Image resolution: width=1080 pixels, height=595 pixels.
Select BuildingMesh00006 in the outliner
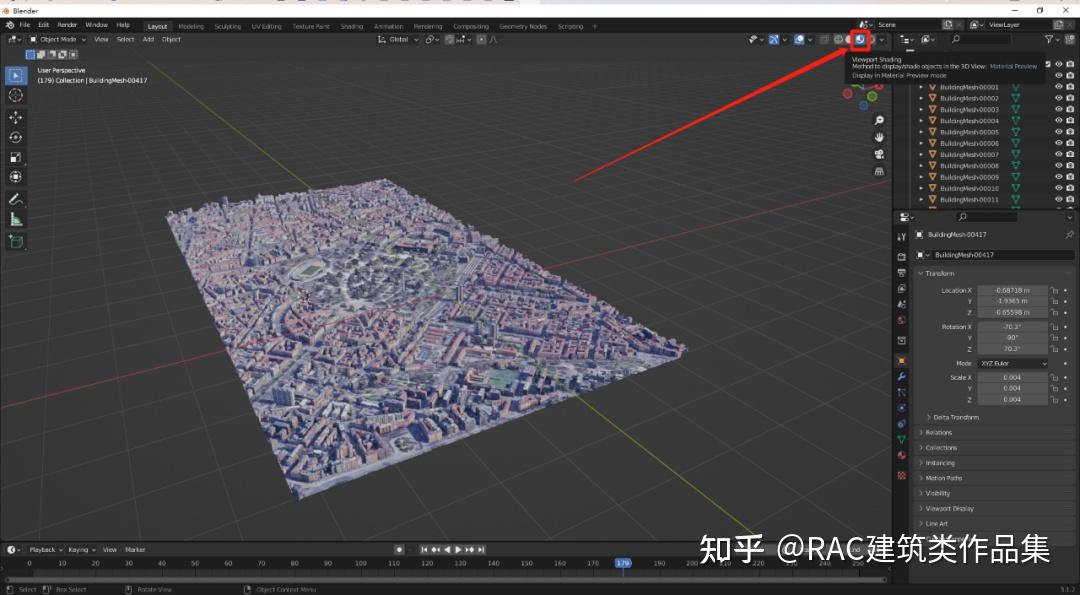tap(968, 143)
